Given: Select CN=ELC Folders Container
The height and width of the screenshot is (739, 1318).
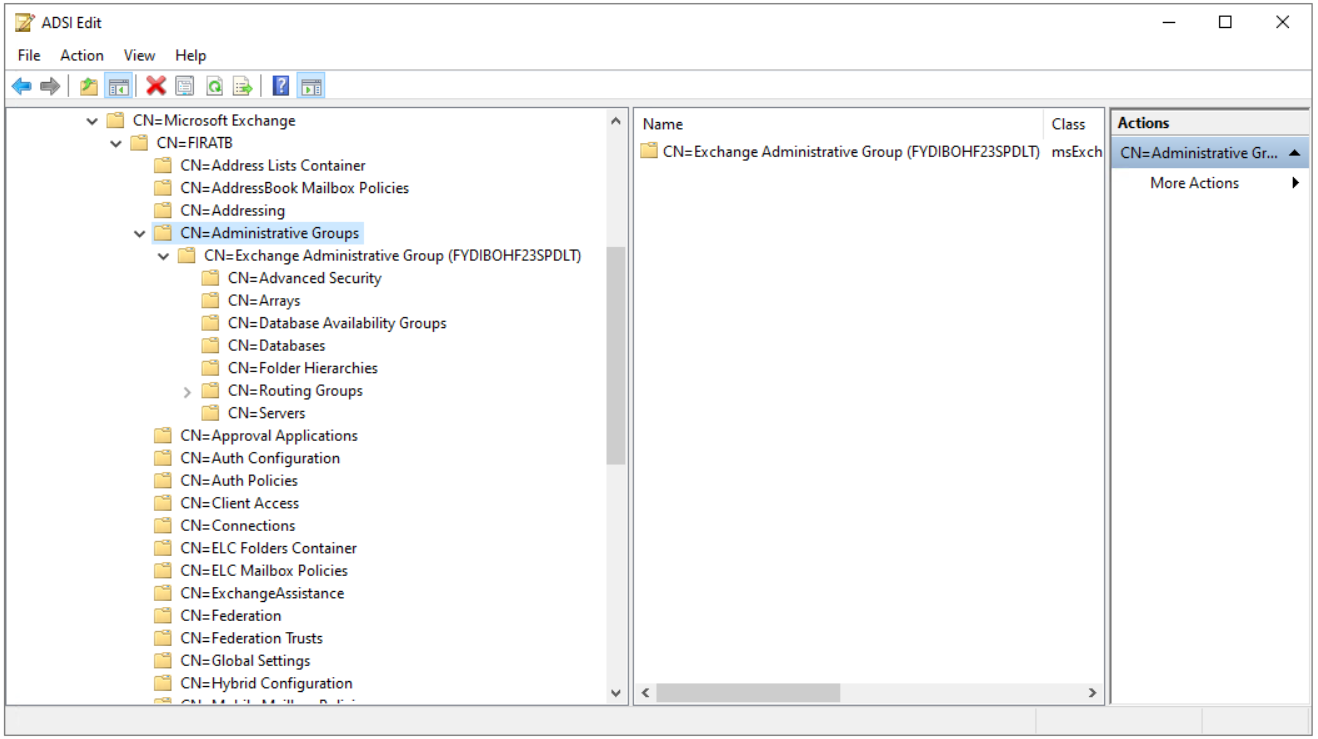Looking at the screenshot, I should (268, 548).
